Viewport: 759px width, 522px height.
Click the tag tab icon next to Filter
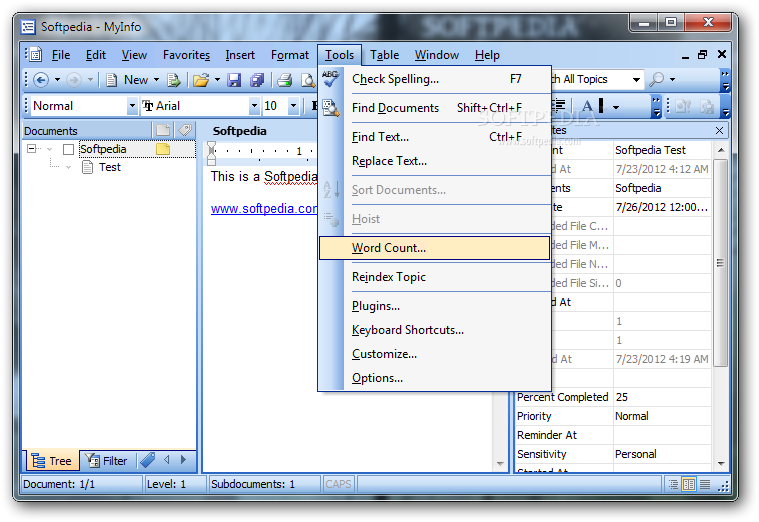pos(147,460)
